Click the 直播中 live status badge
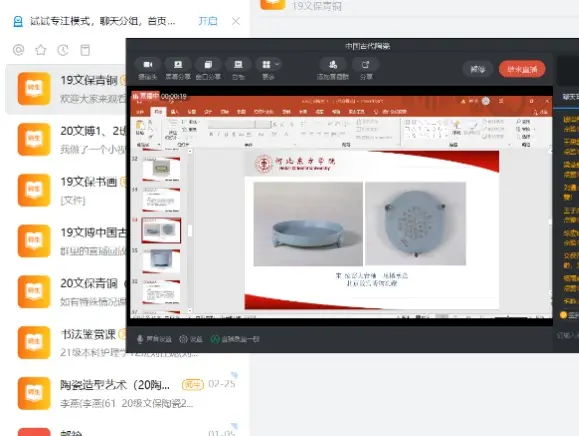Image resolution: width=579 pixels, height=436 pixels. pos(145,96)
